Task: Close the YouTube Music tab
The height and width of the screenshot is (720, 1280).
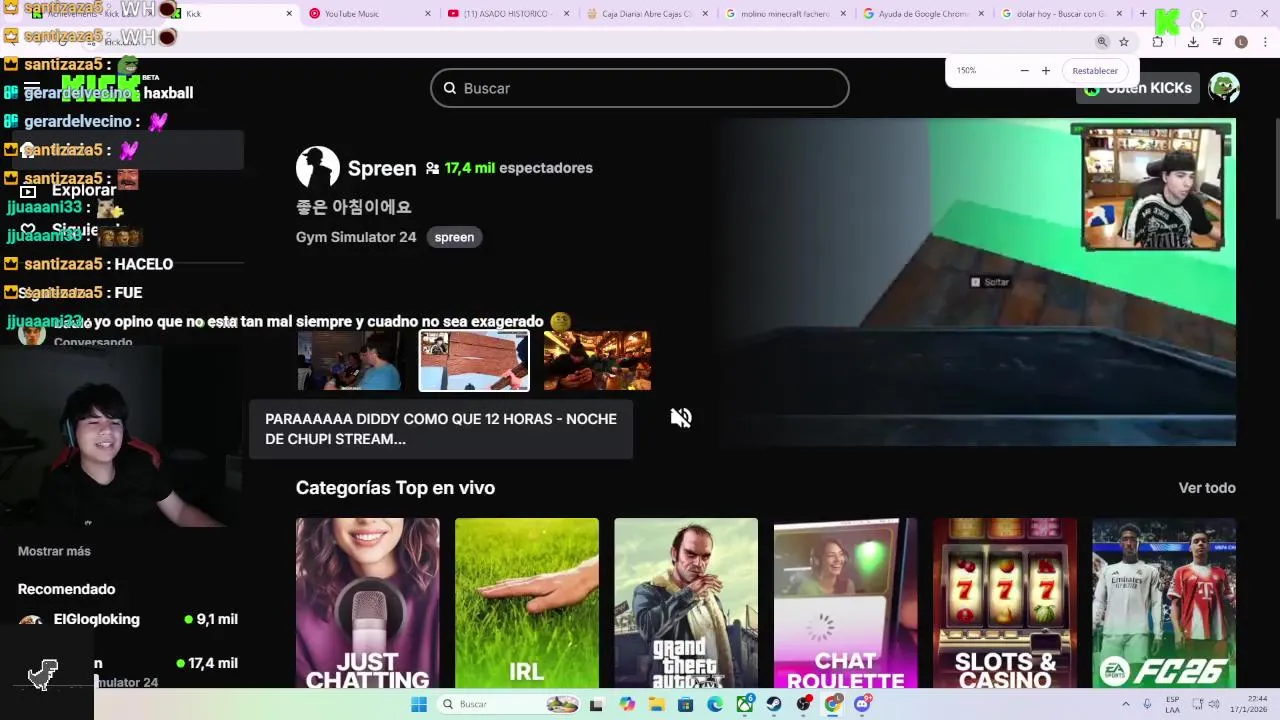Action: point(428,14)
